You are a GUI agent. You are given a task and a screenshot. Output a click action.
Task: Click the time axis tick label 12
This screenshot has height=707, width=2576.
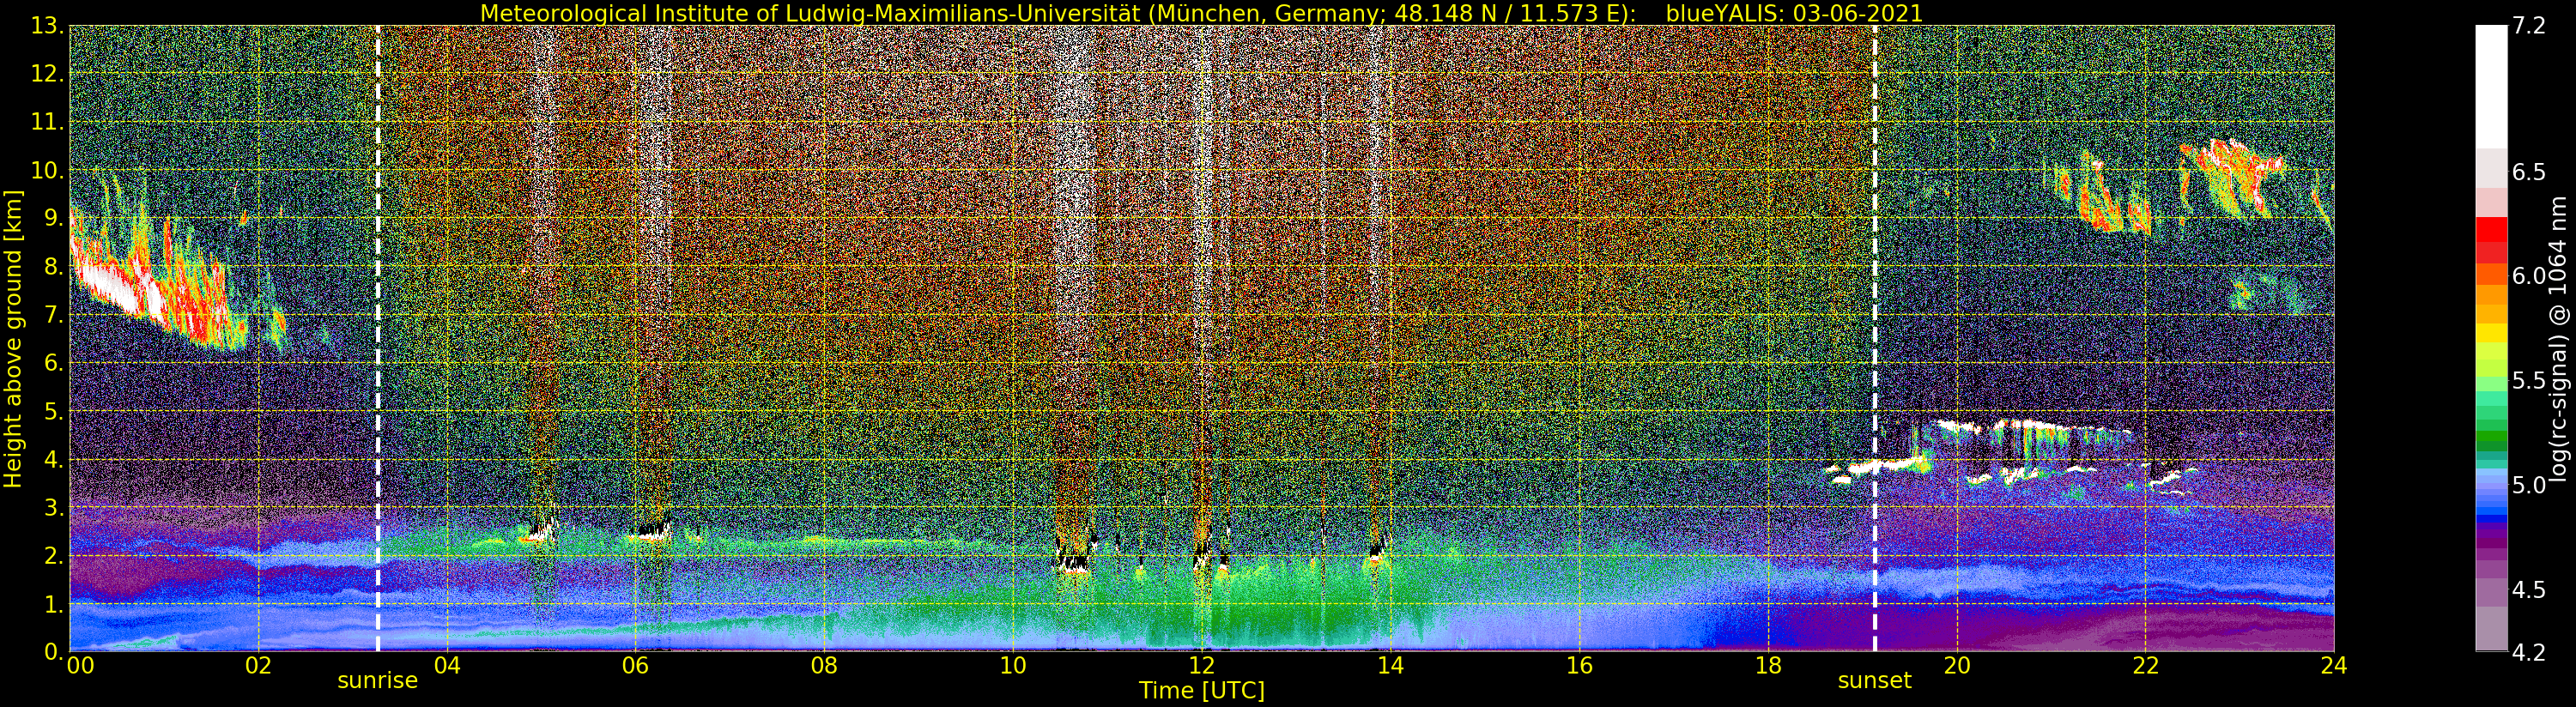1201,666
